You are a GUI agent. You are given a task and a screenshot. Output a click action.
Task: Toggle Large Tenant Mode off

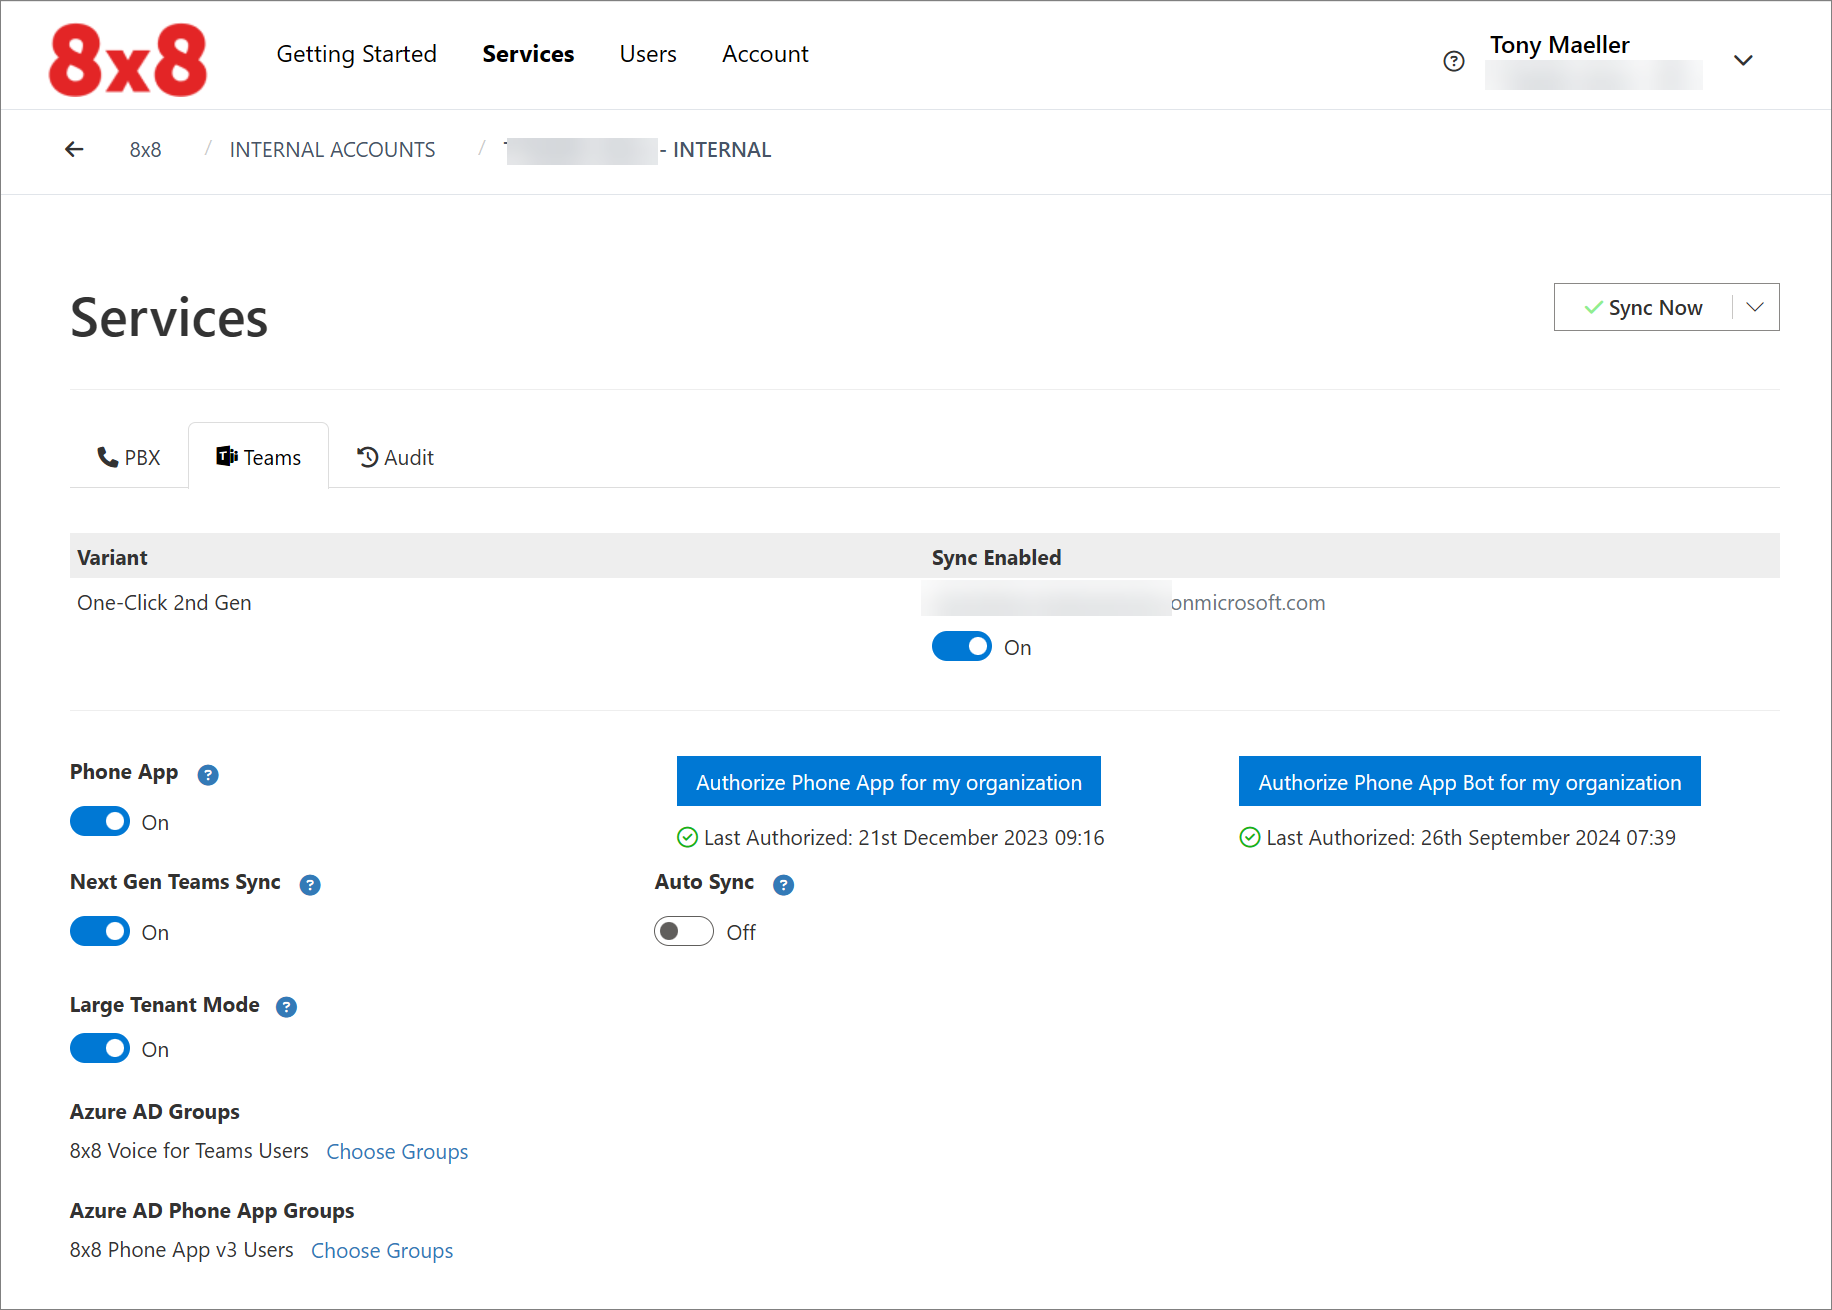100,1049
